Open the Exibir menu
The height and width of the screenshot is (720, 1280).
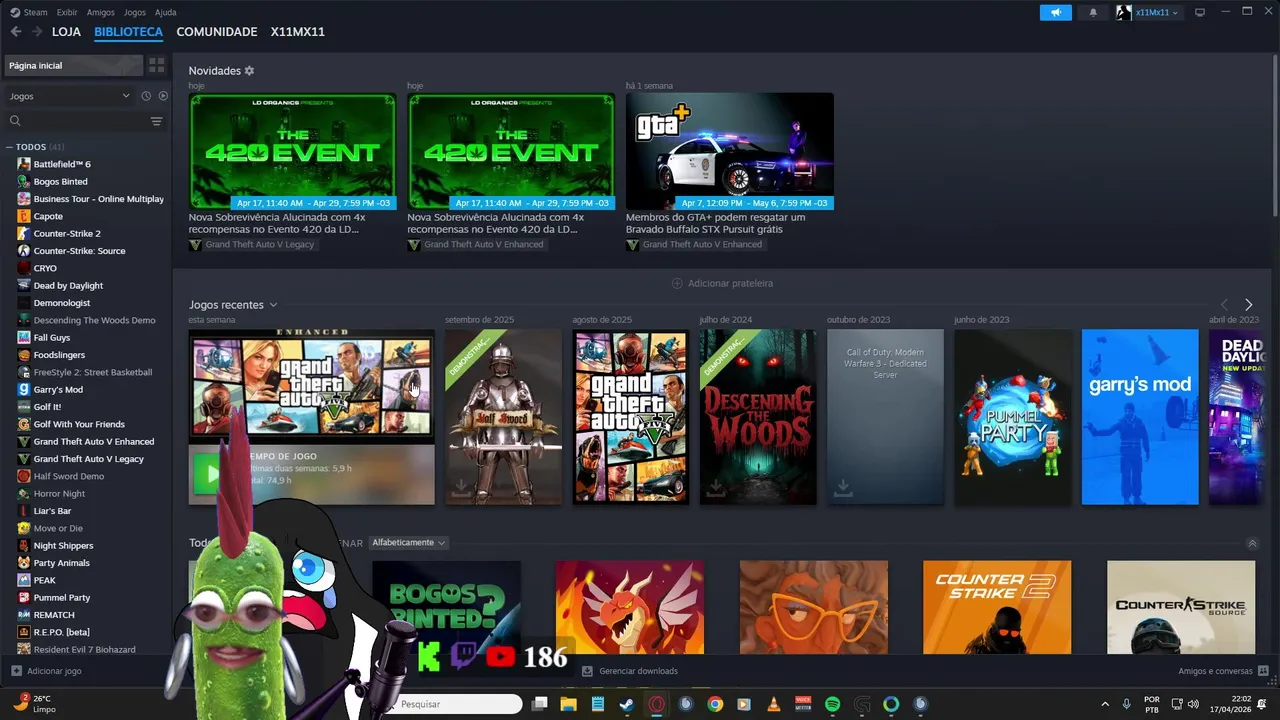(67, 12)
